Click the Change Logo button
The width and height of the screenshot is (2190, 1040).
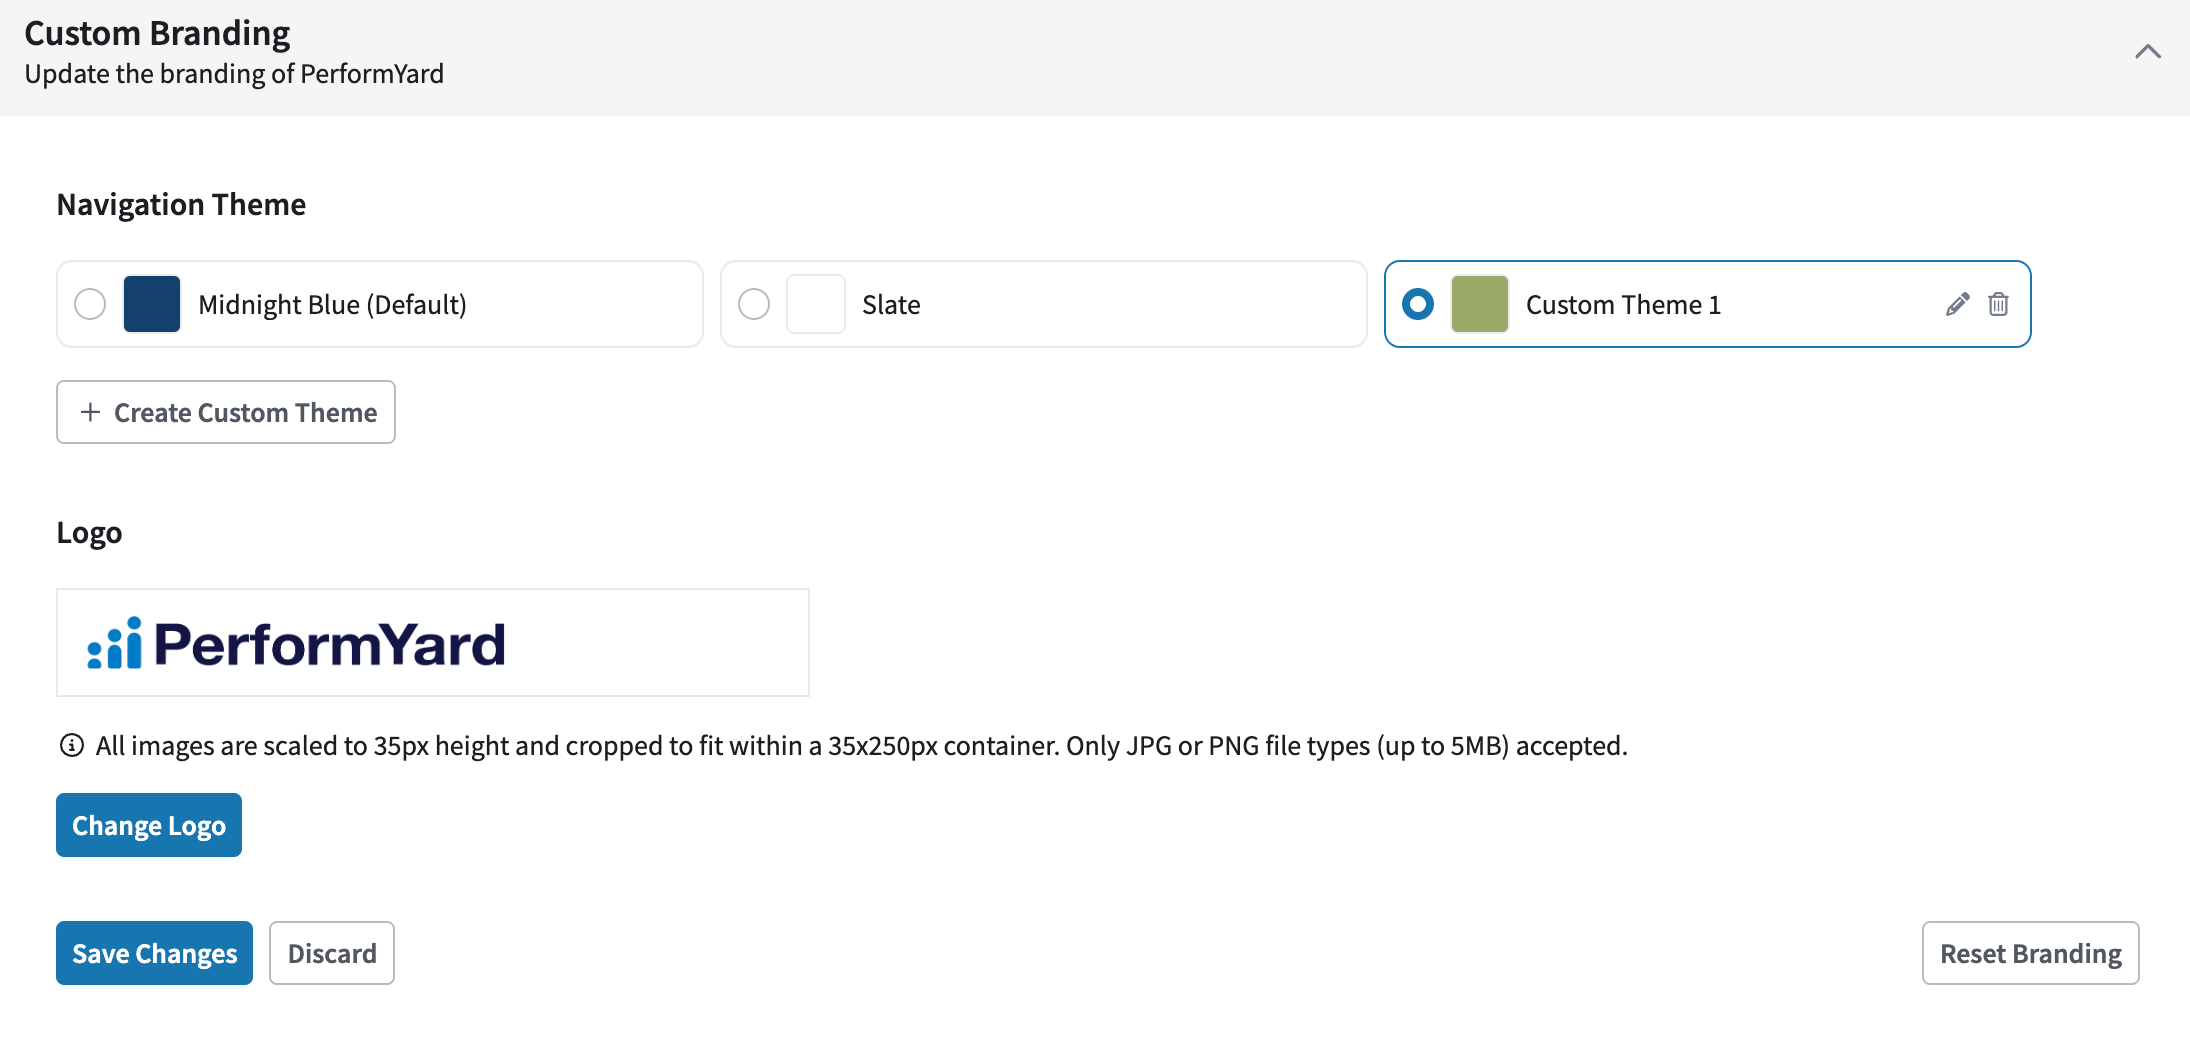point(149,825)
